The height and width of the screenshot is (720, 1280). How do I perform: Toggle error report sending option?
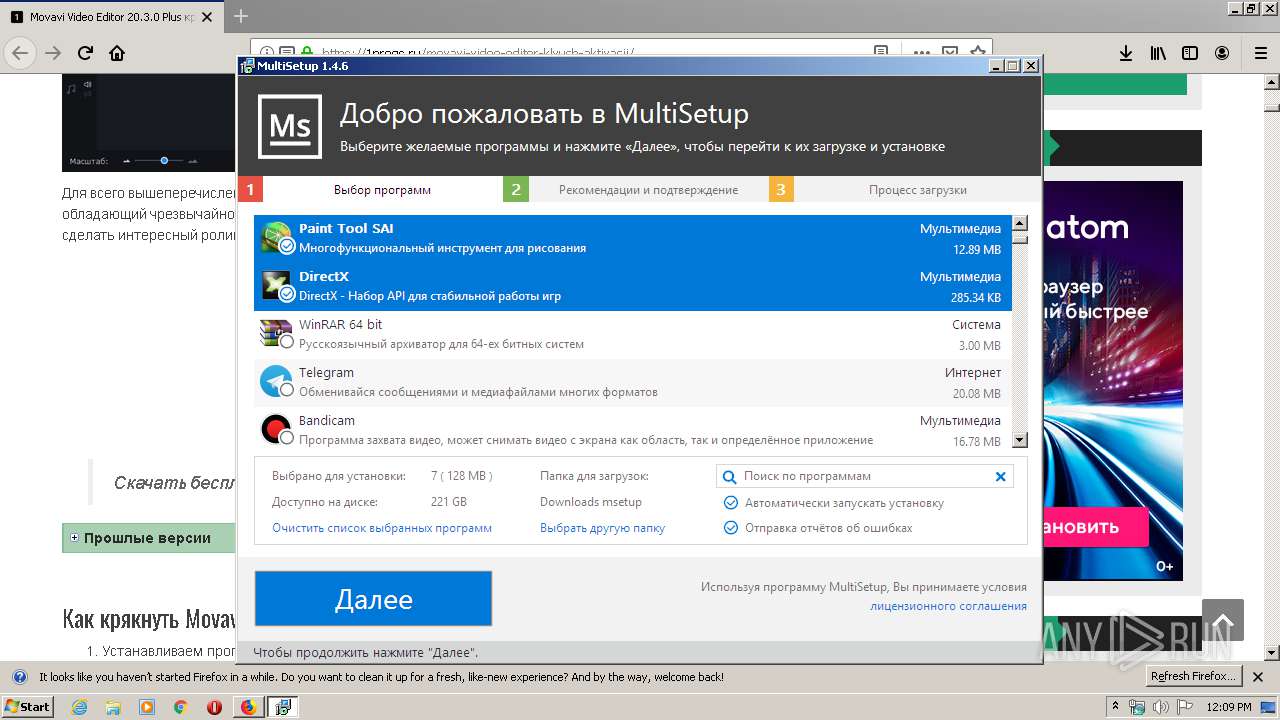[731, 528]
